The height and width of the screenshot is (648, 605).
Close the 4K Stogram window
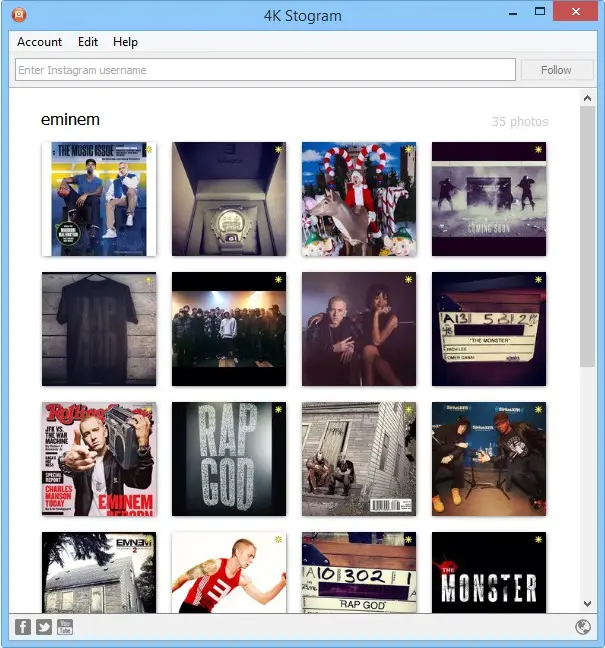coord(575,11)
